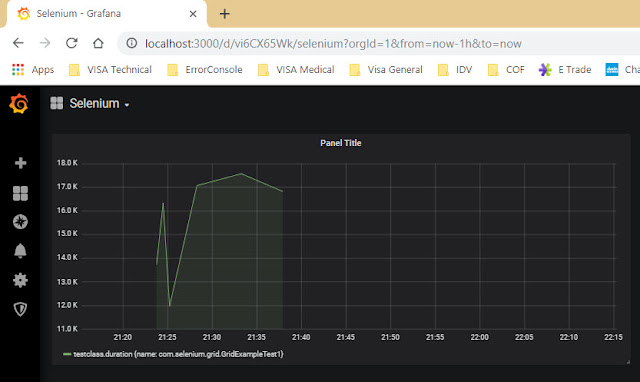This screenshot has height=382, width=640.
Task: Click the site information icon in address bar
Action: coord(131,43)
